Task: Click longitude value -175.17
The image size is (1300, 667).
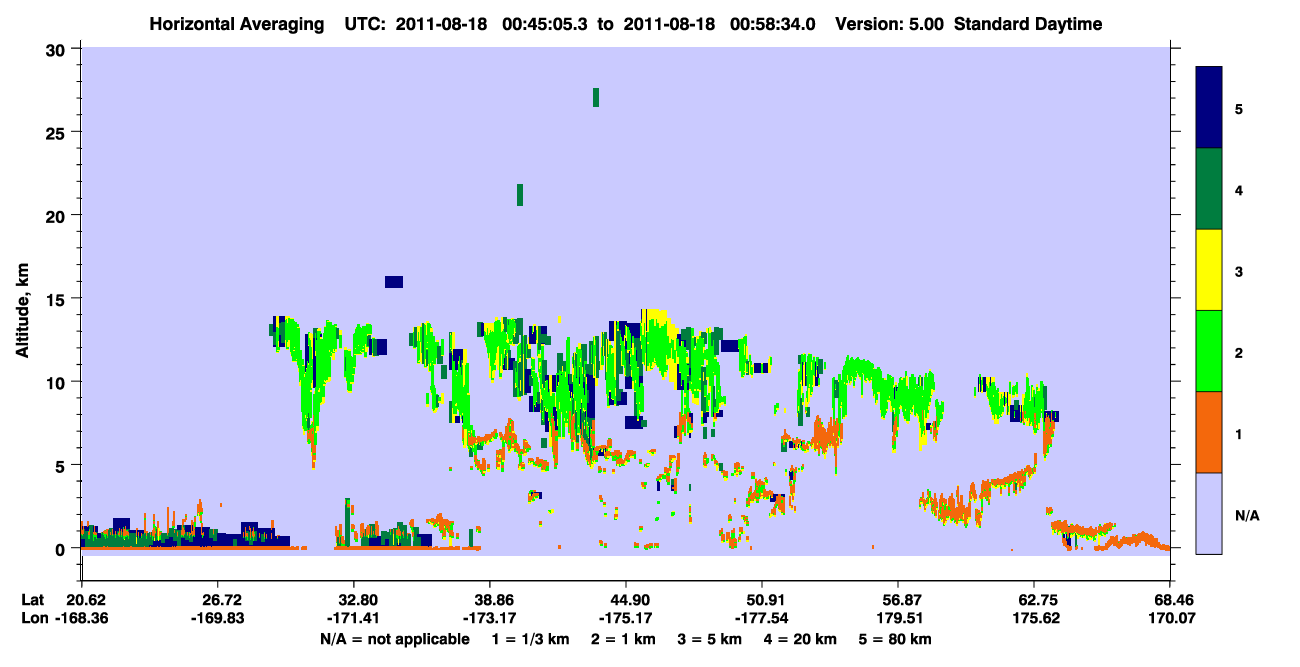Action: point(625,618)
